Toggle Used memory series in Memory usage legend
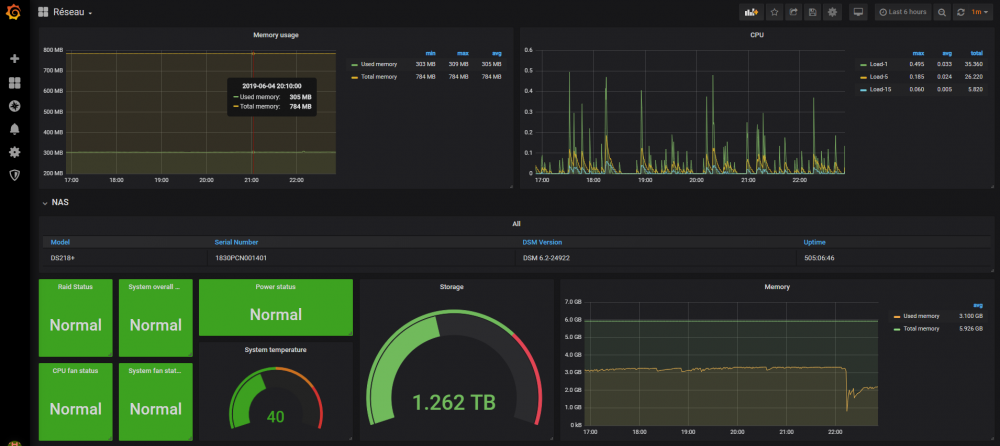1000x446 pixels. pyautogui.click(x=379, y=64)
